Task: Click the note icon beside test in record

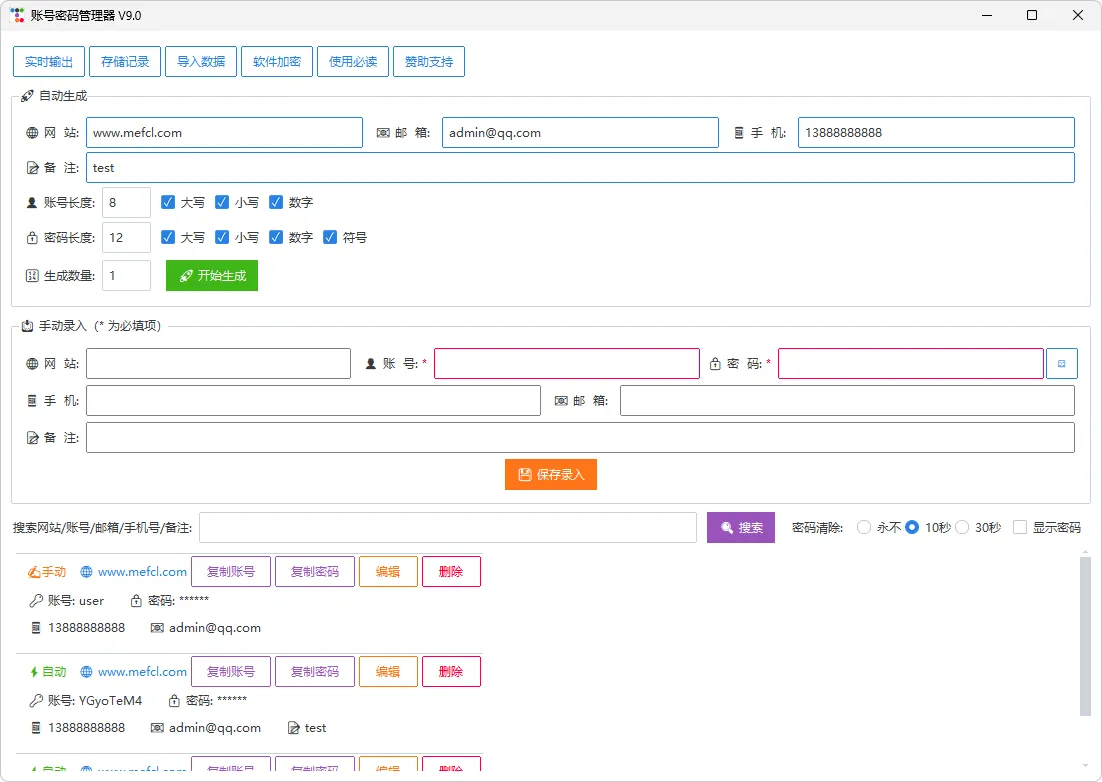Action: (x=294, y=728)
